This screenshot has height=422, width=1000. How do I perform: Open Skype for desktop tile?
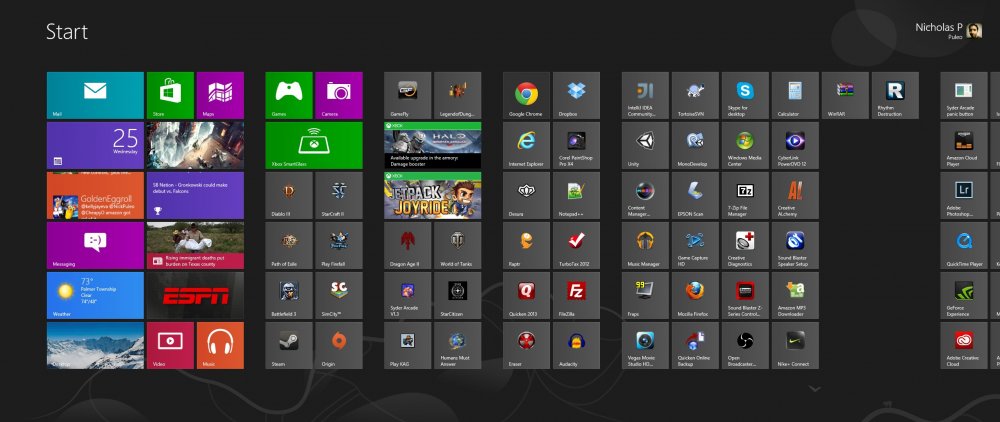[745, 95]
